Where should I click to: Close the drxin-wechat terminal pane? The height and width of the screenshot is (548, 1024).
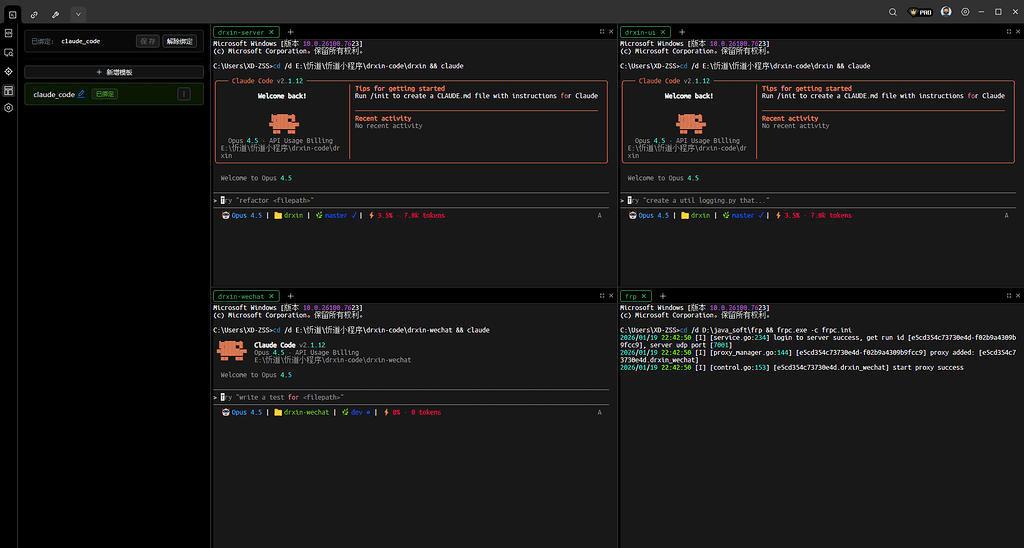pos(611,295)
